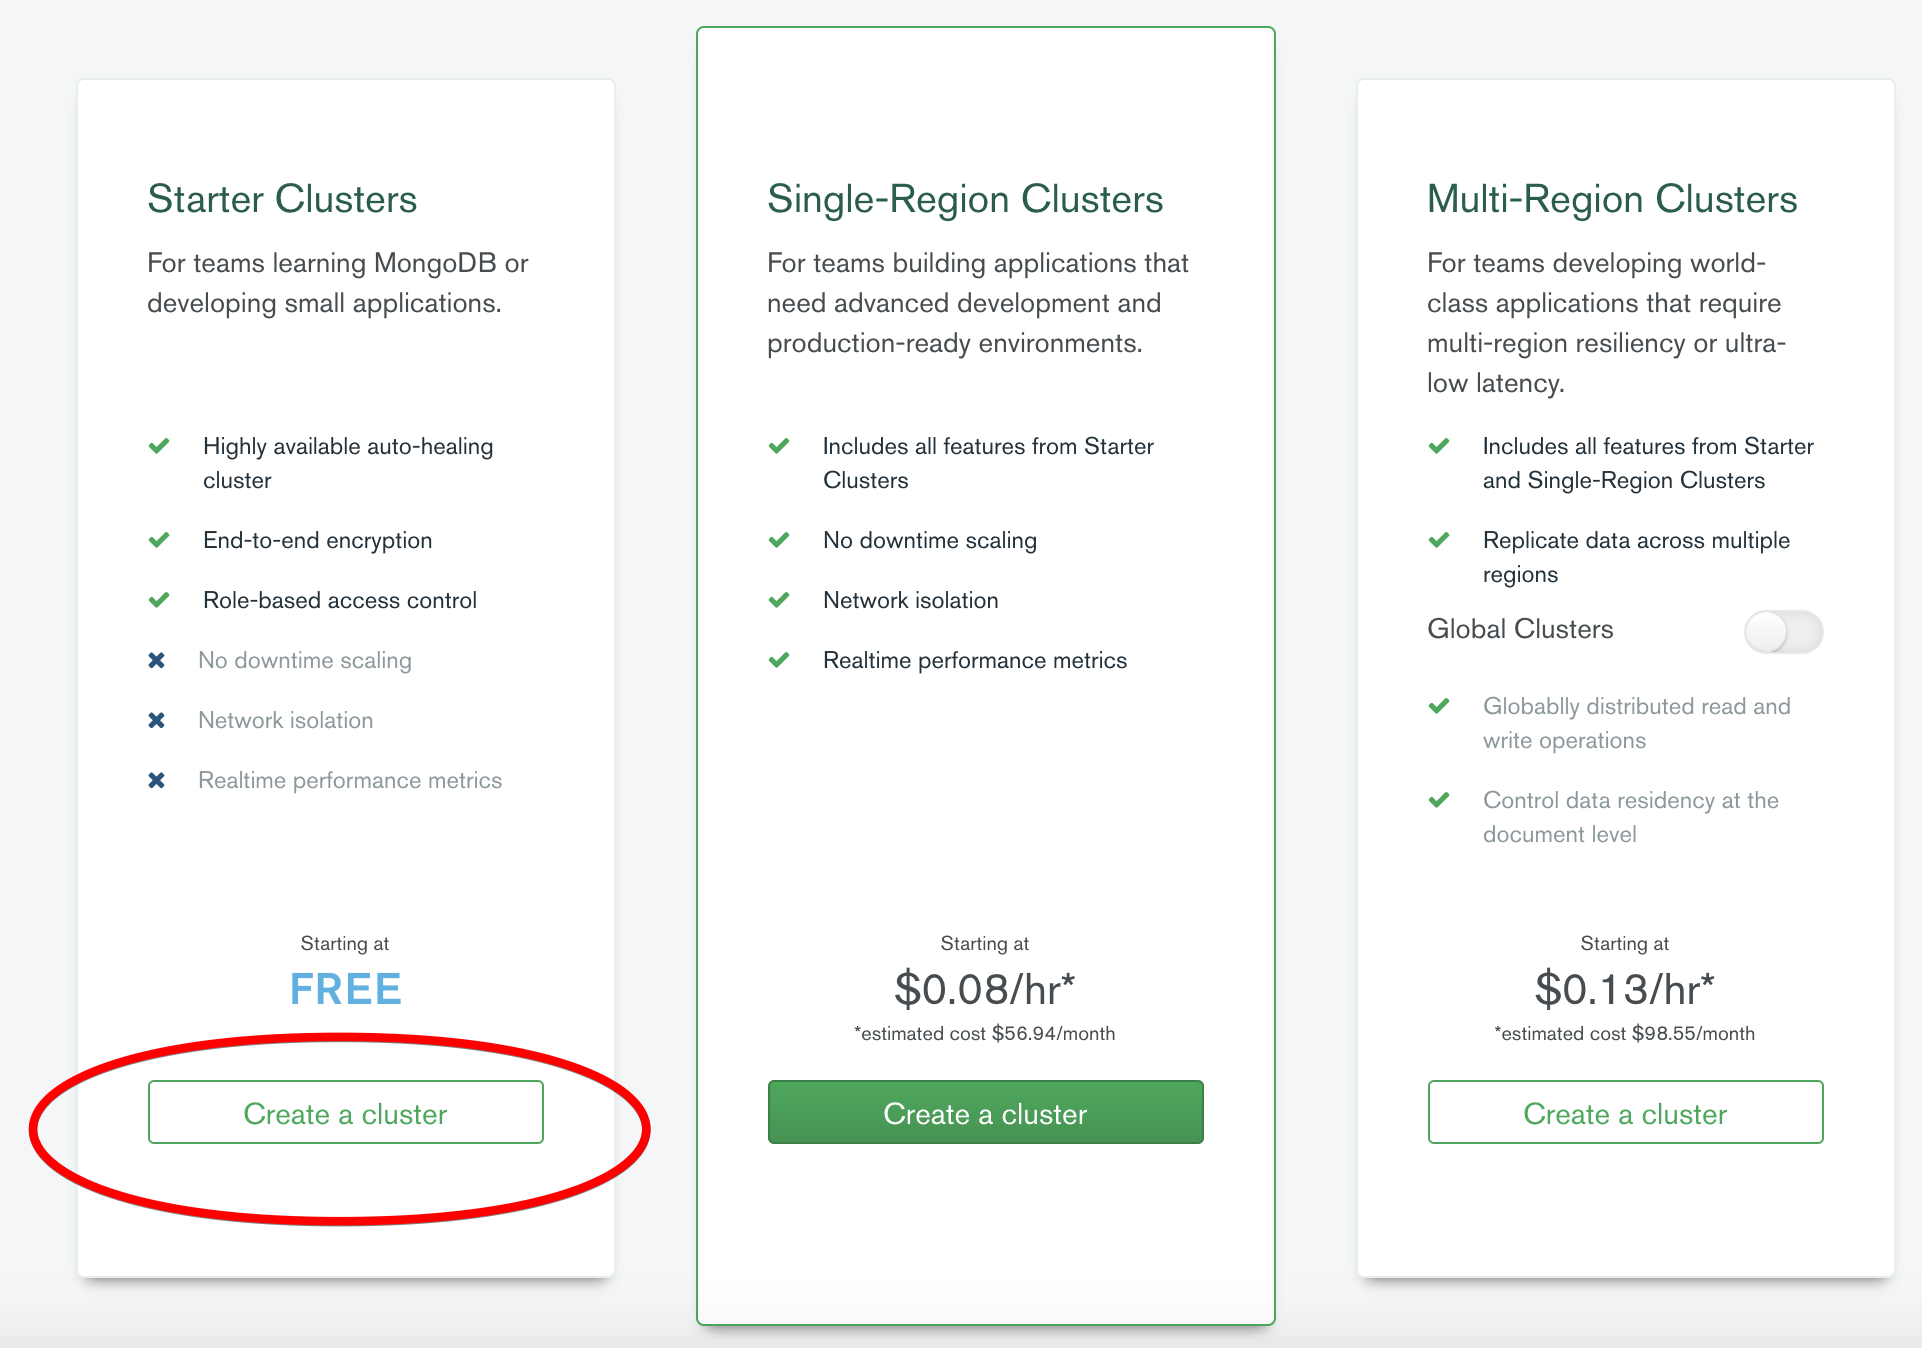Screen dimensions: 1922x1348
Task: Click the $0.13/hr price text
Action: [x=1624, y=989]
